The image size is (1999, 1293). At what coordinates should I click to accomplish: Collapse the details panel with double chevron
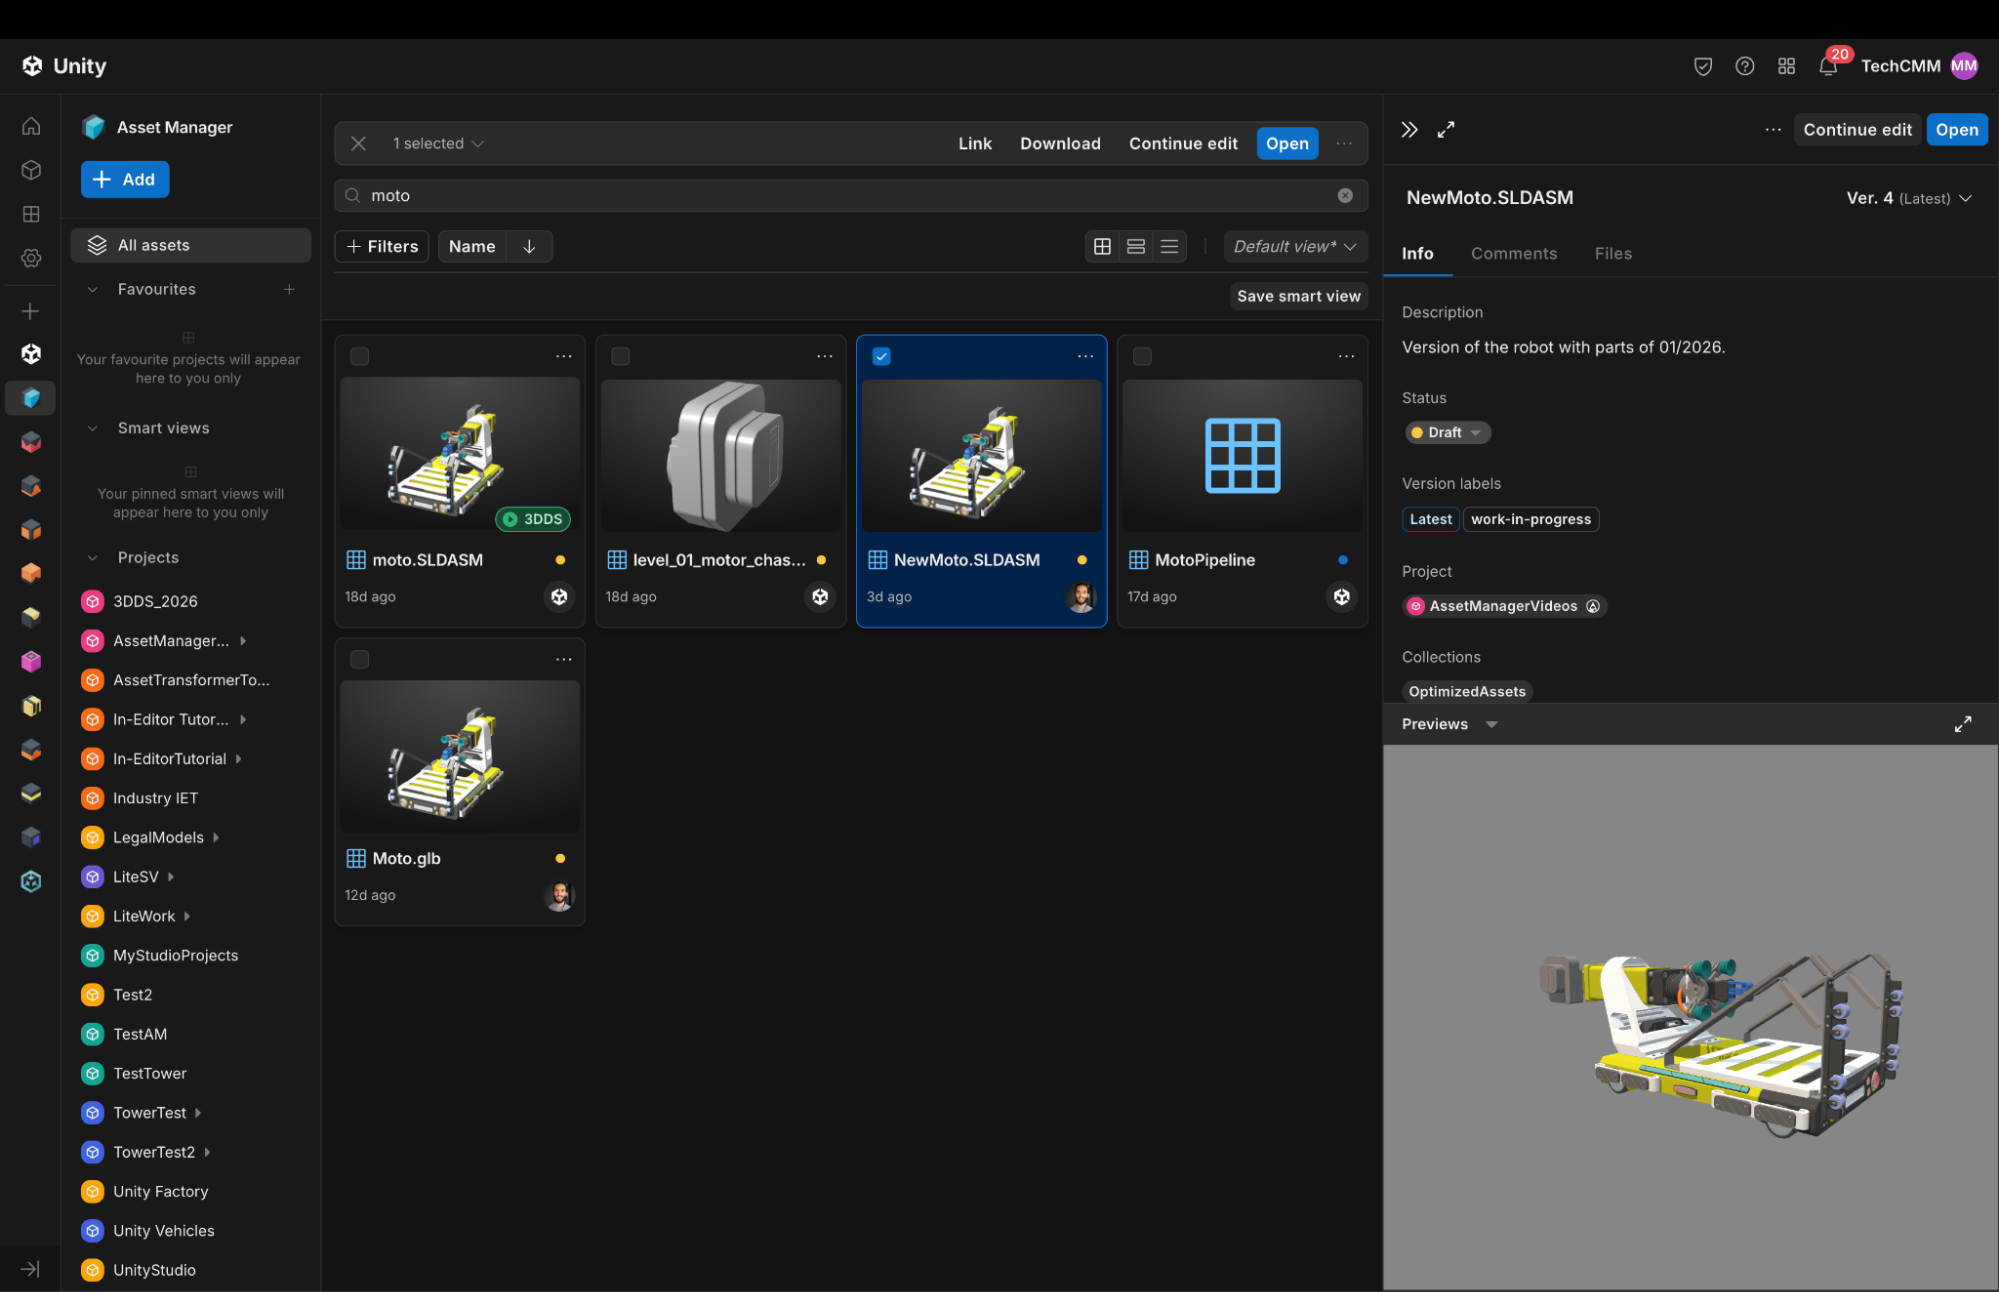point(1409,130)
